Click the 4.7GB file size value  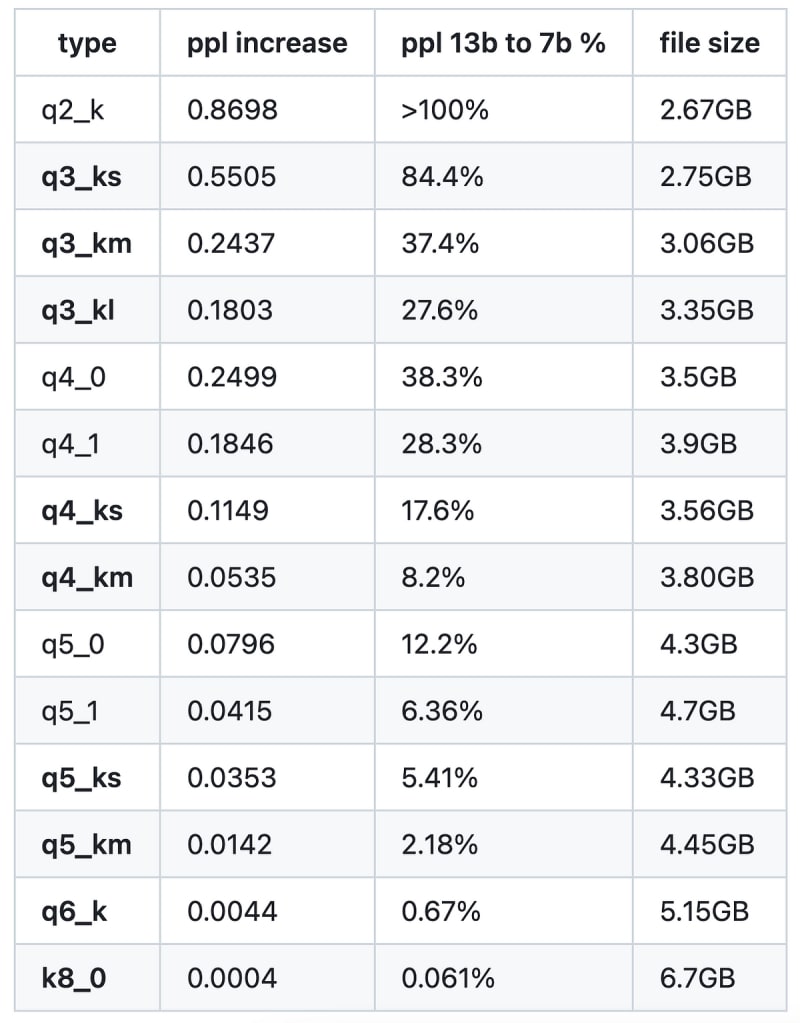click(x=698, y=711)
